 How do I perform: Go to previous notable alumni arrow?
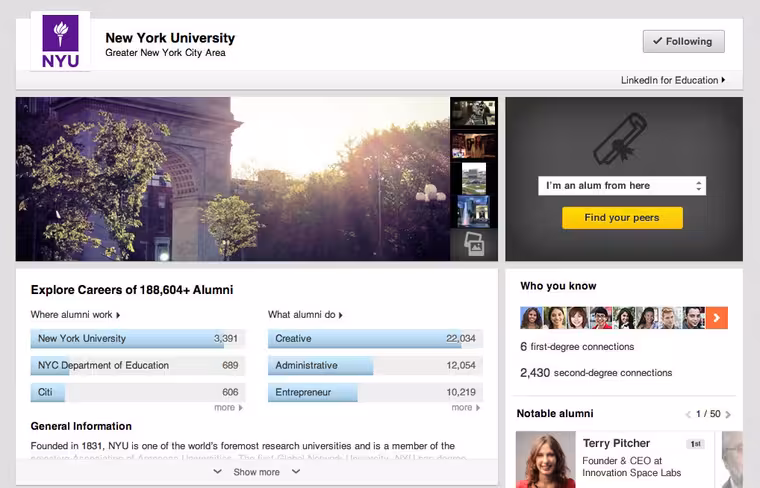pos(688,414)
